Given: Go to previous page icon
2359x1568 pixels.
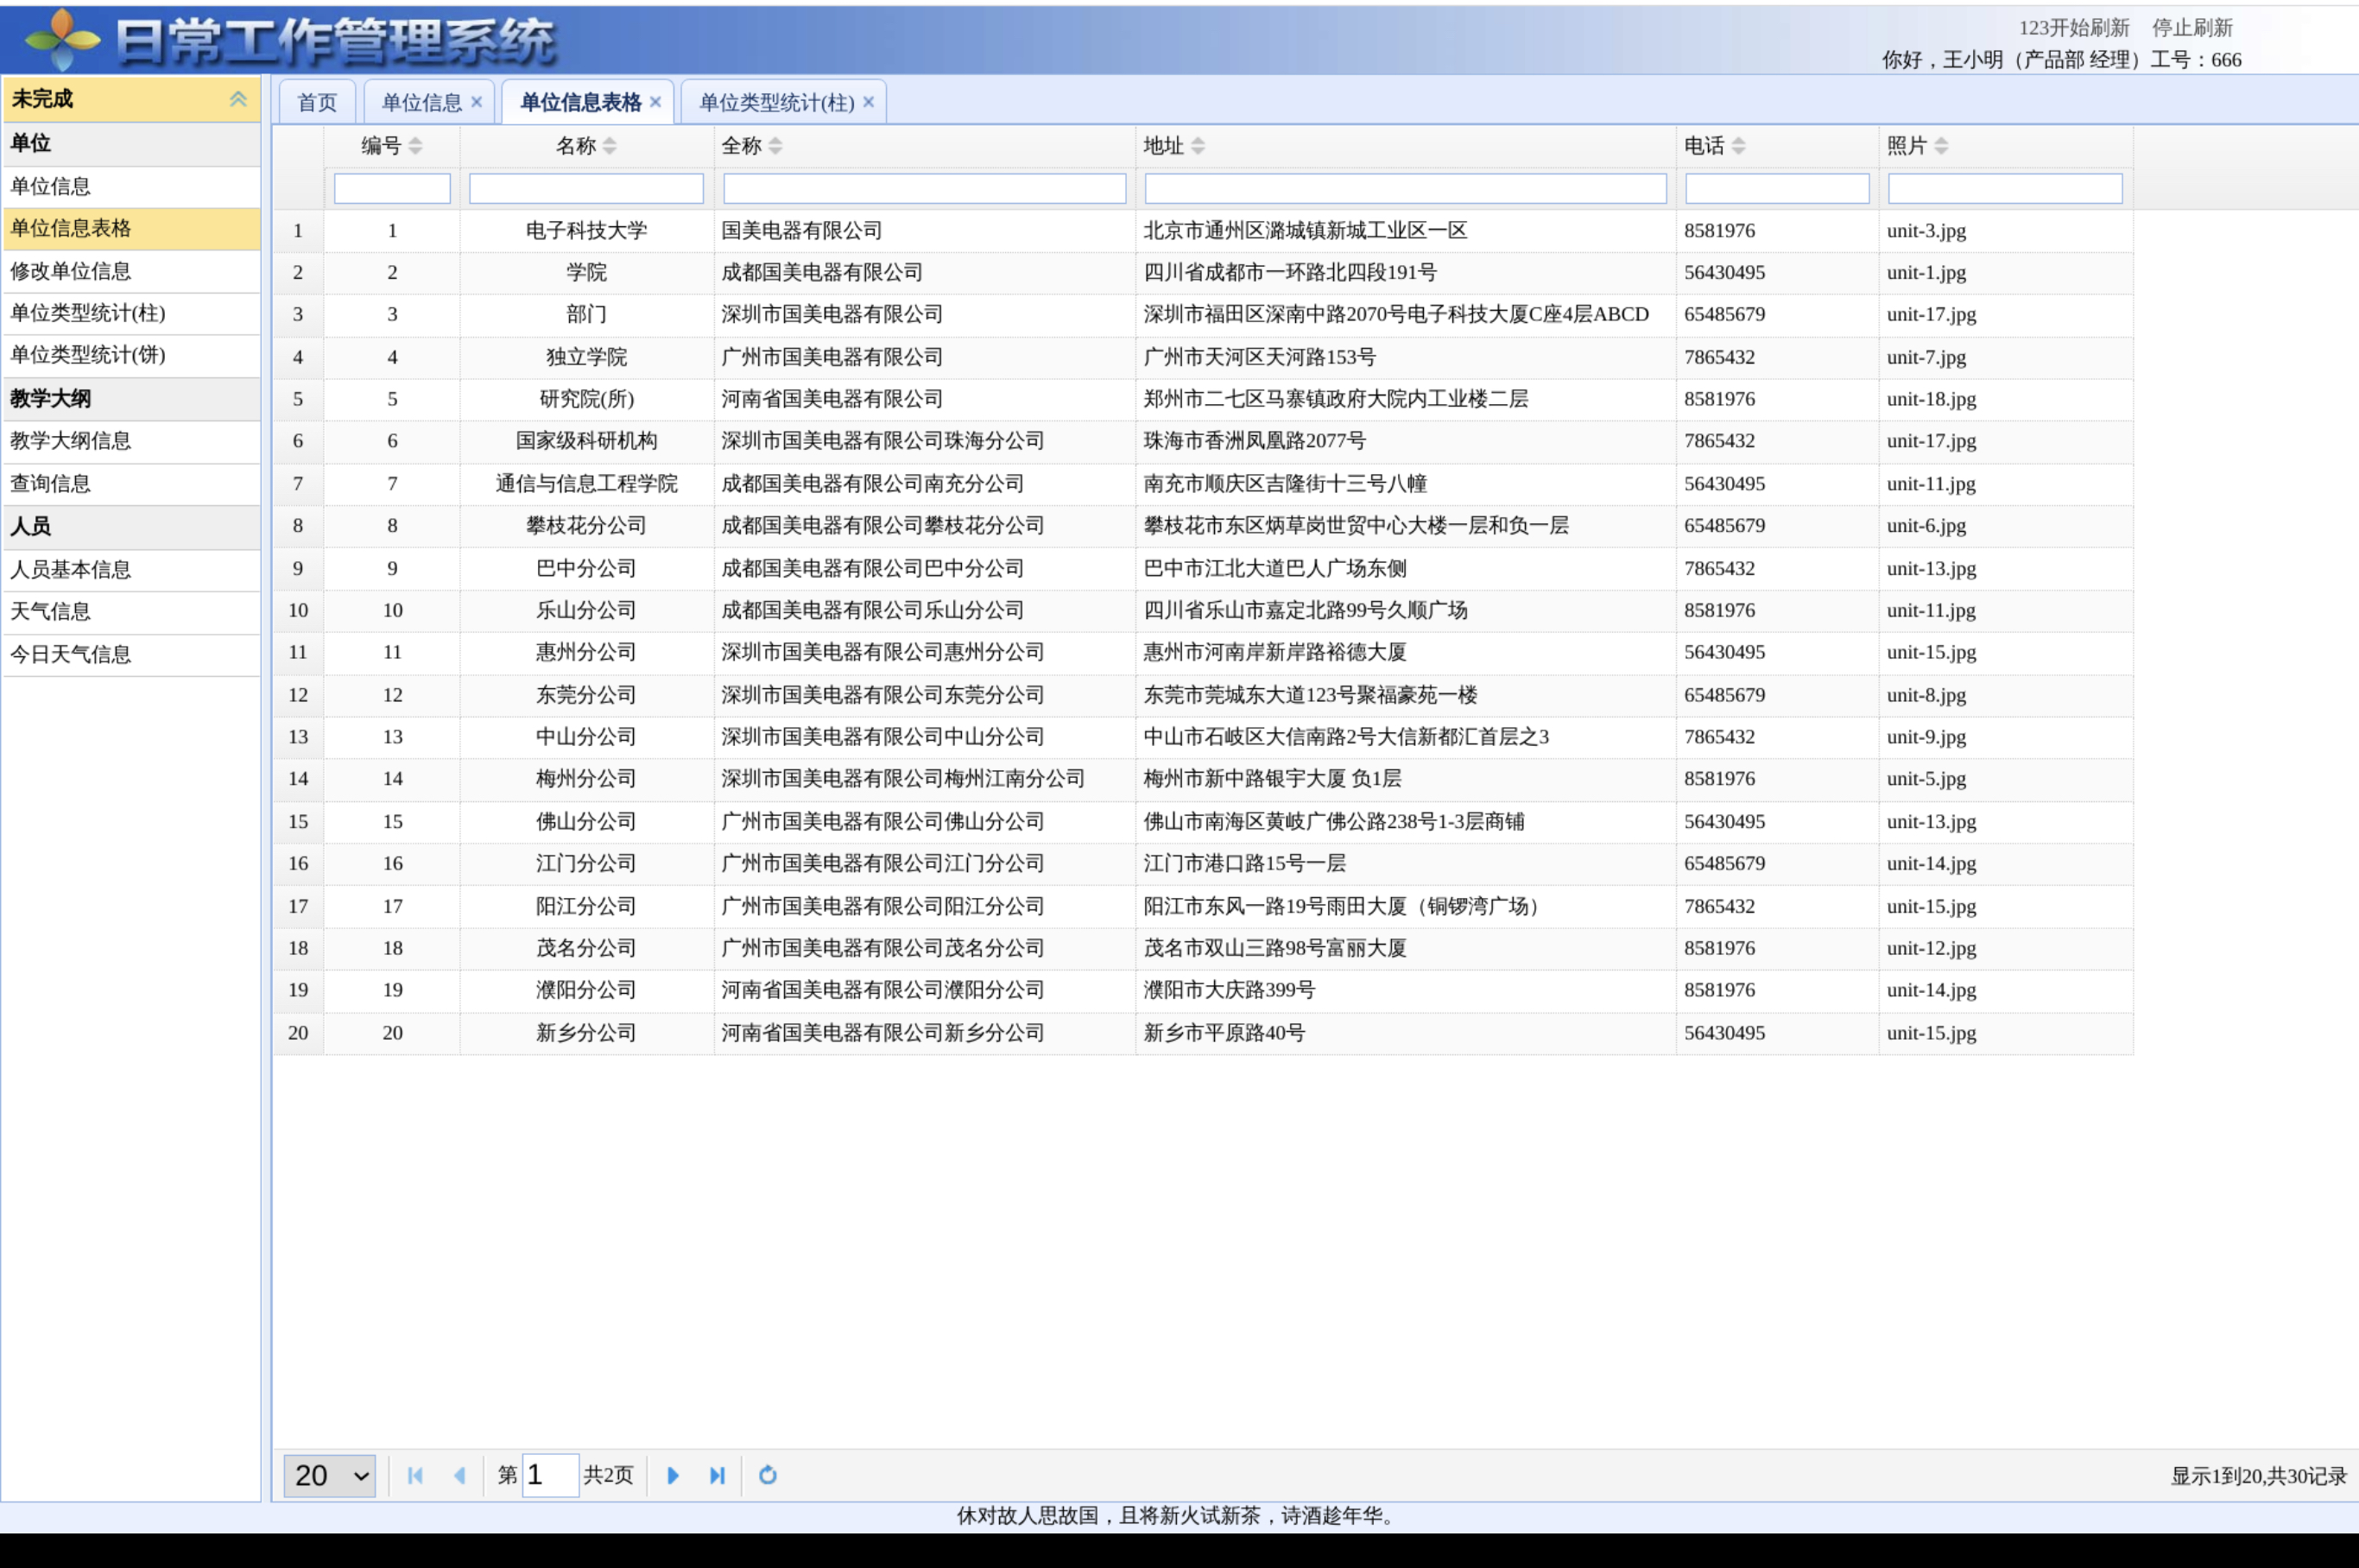Looking at the screenshot, I should point(460,1475).
